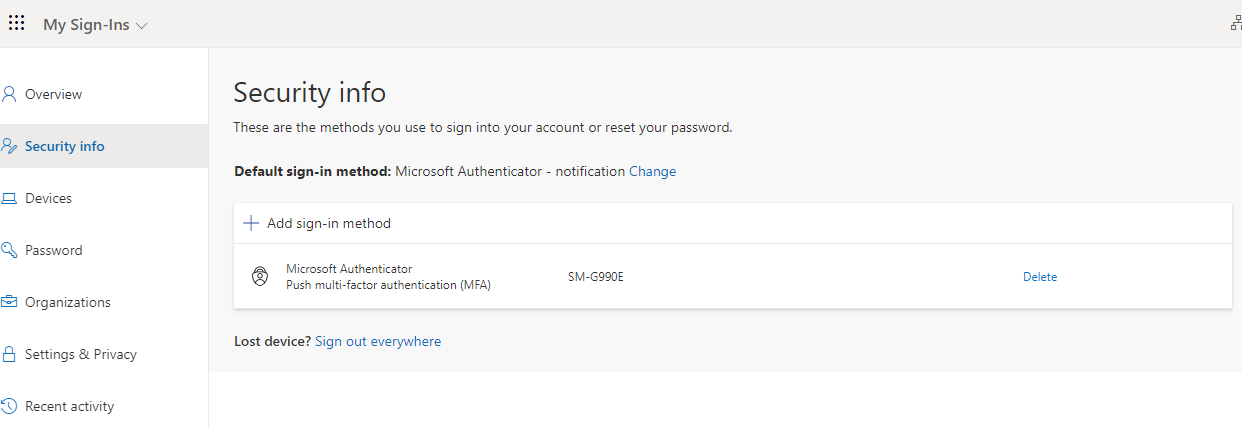Screen dimensions: 1242x429
Task: Click the Add sign-in method text
Action: coord(328,223)
